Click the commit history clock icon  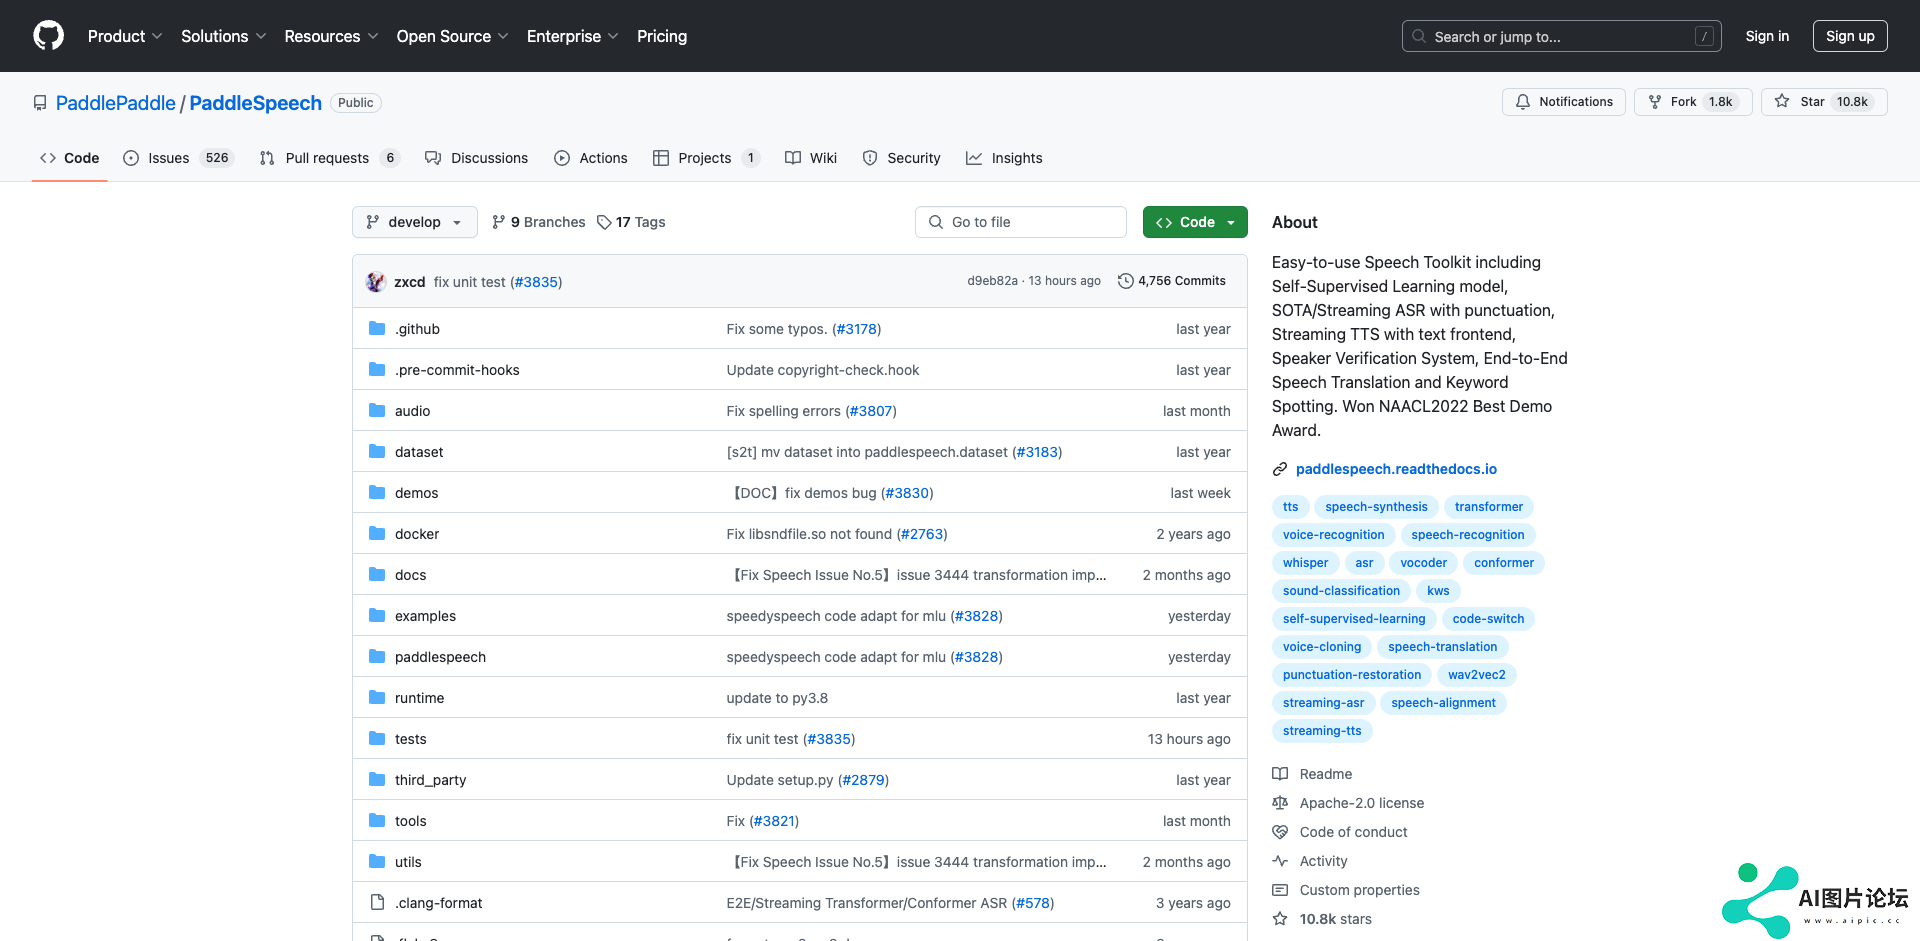(1125, 281)
